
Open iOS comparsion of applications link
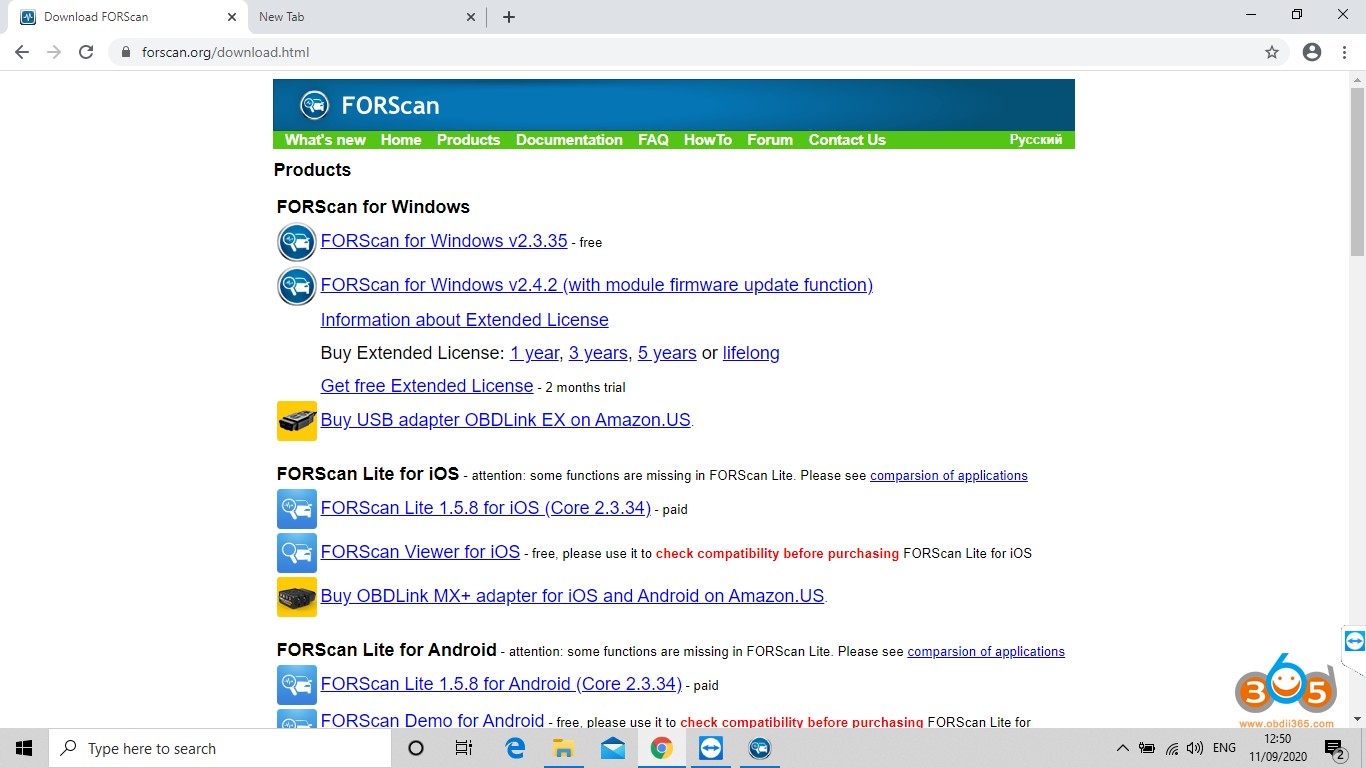pyautogui.click(x=949, y=475)
